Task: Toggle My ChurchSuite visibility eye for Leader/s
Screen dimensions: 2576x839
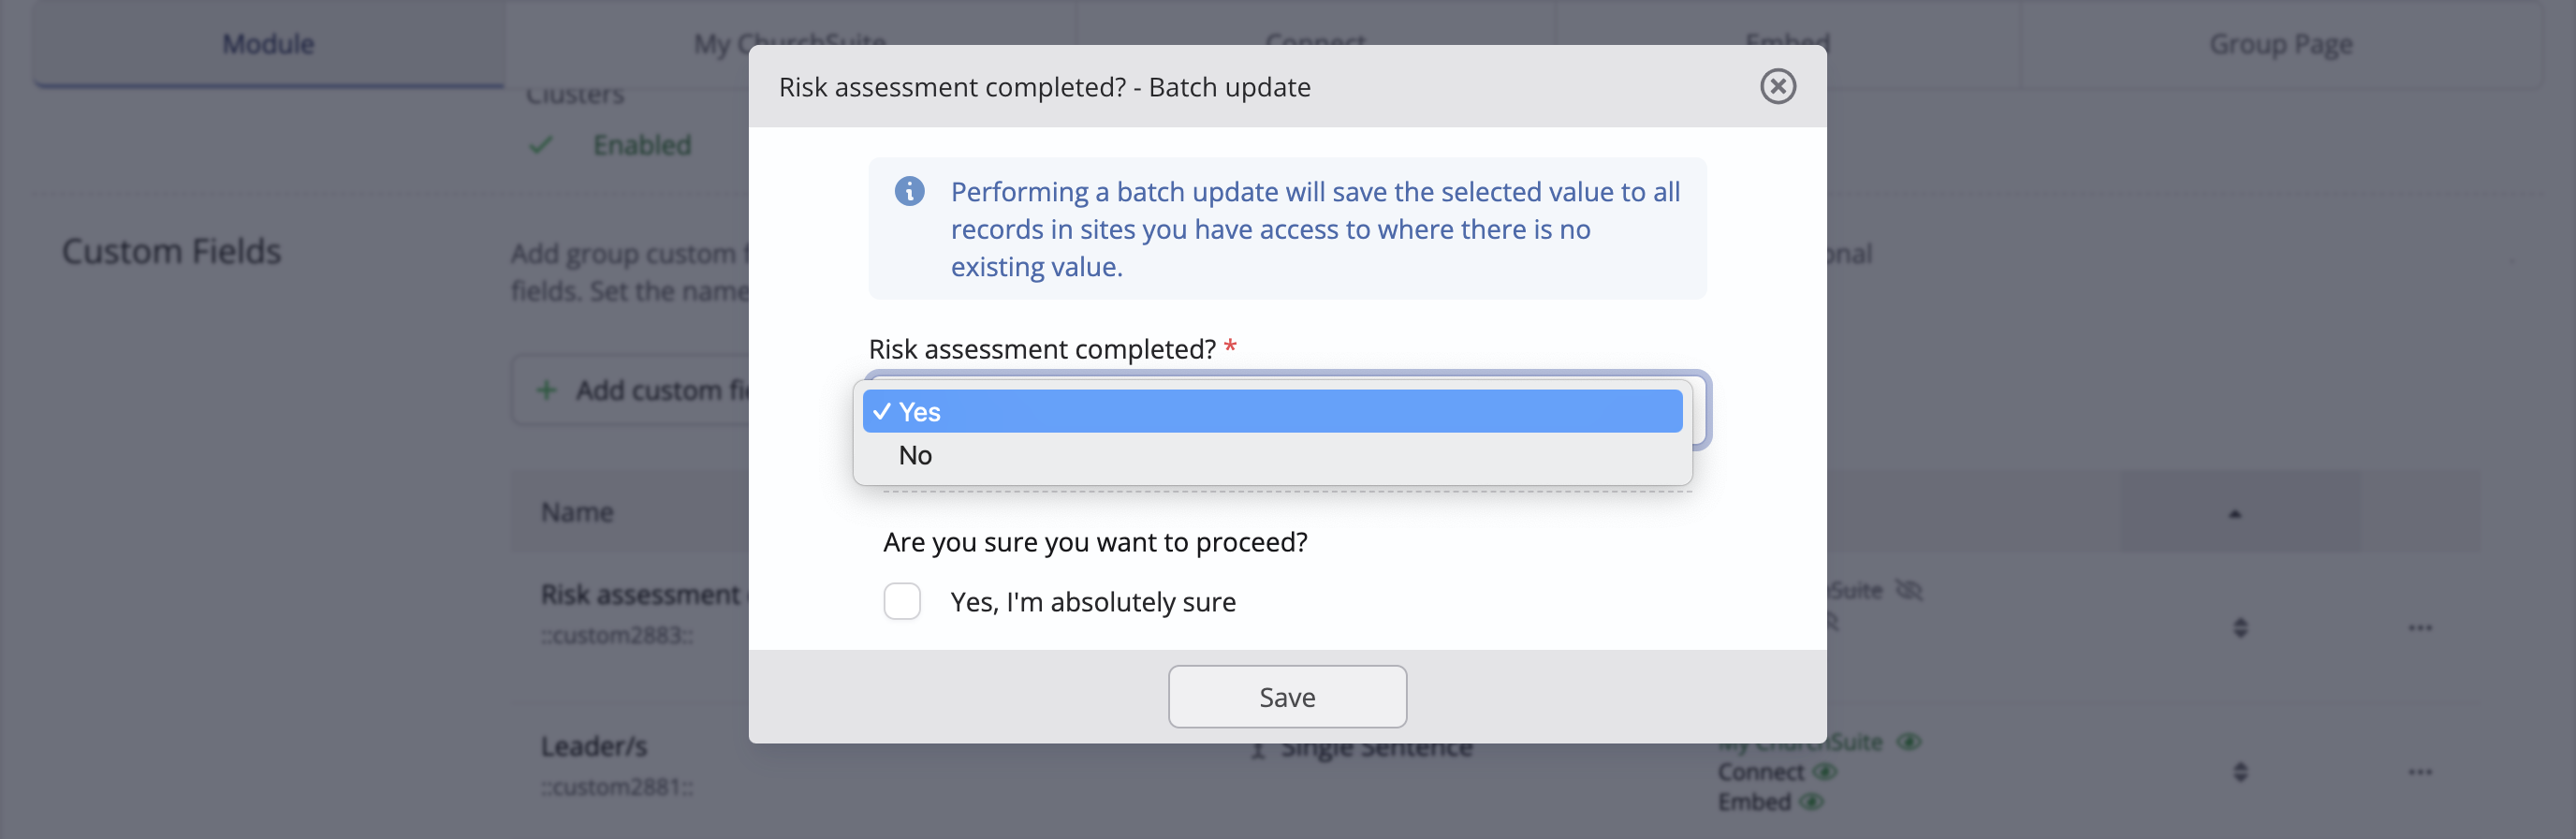Action: coord(1909,742)
